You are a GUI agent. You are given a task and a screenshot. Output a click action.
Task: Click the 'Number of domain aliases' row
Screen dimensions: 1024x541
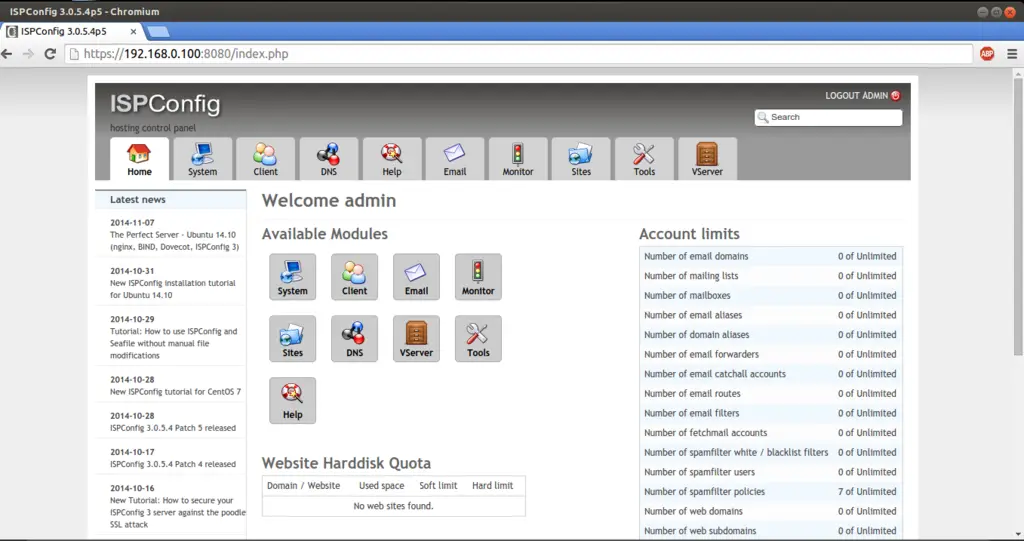(x=771, y=335)
